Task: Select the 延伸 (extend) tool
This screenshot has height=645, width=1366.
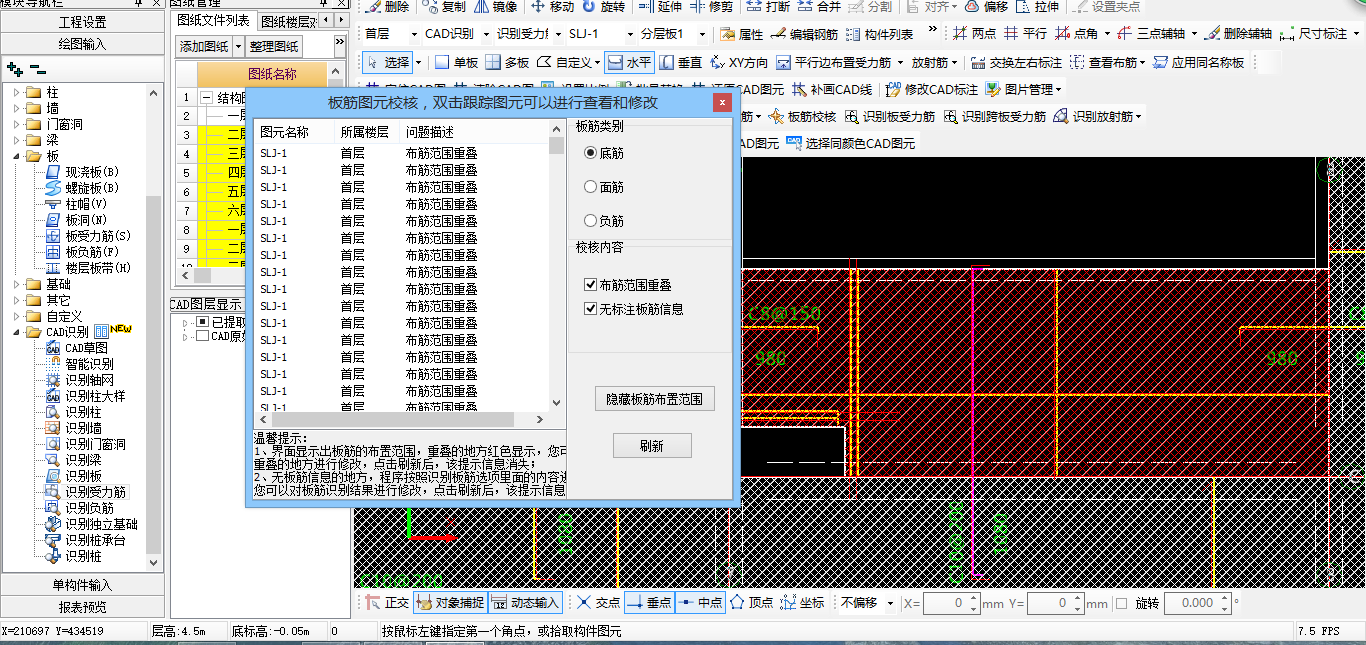Action: click(660, 7)
